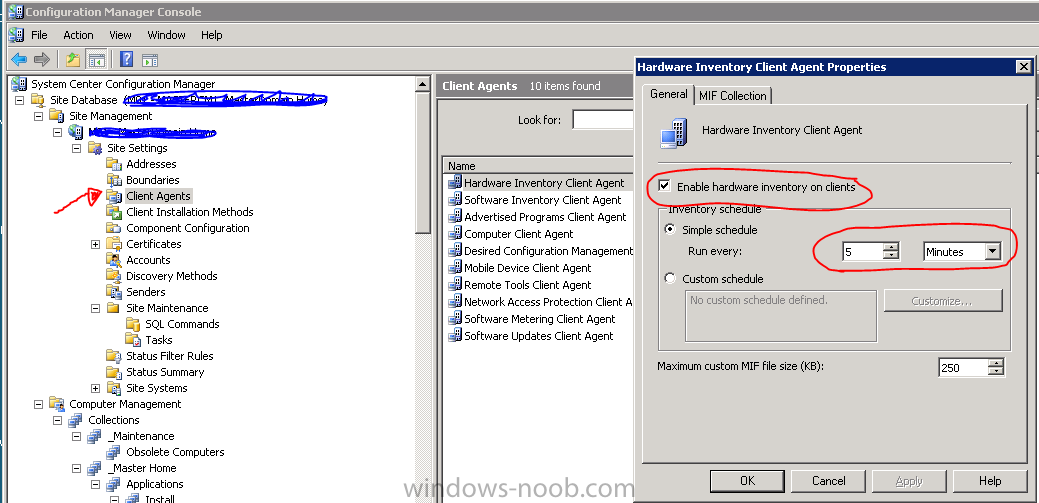Toggle the Show/Hide action pane icon
This screenshot has height=503, width=1039.
point(150,60)
